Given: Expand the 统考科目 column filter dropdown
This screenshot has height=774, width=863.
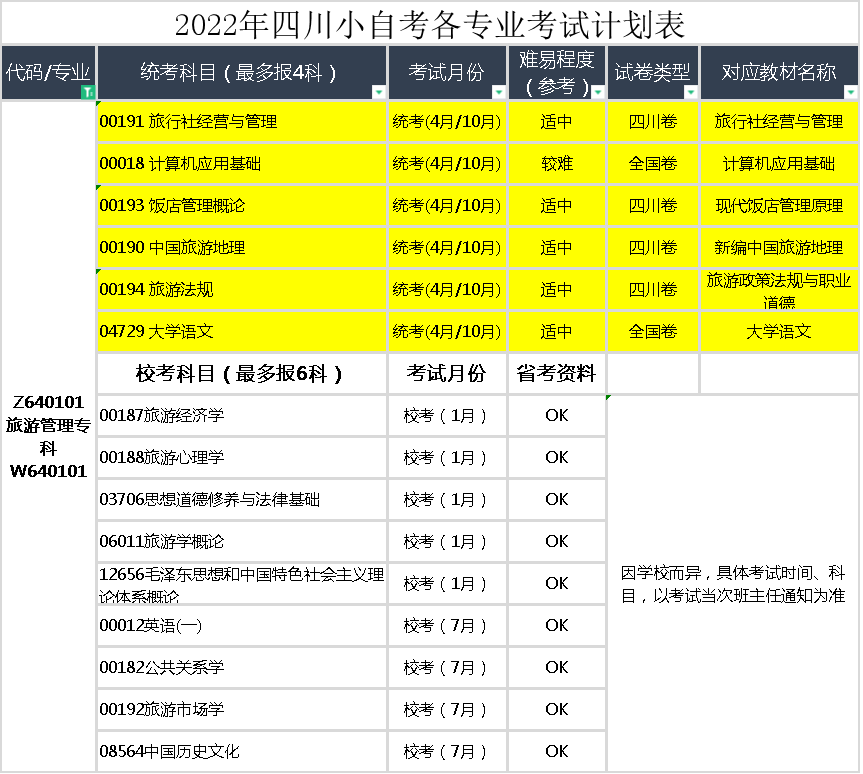Looking at the screenshot, I should click(x=378, y=92).
